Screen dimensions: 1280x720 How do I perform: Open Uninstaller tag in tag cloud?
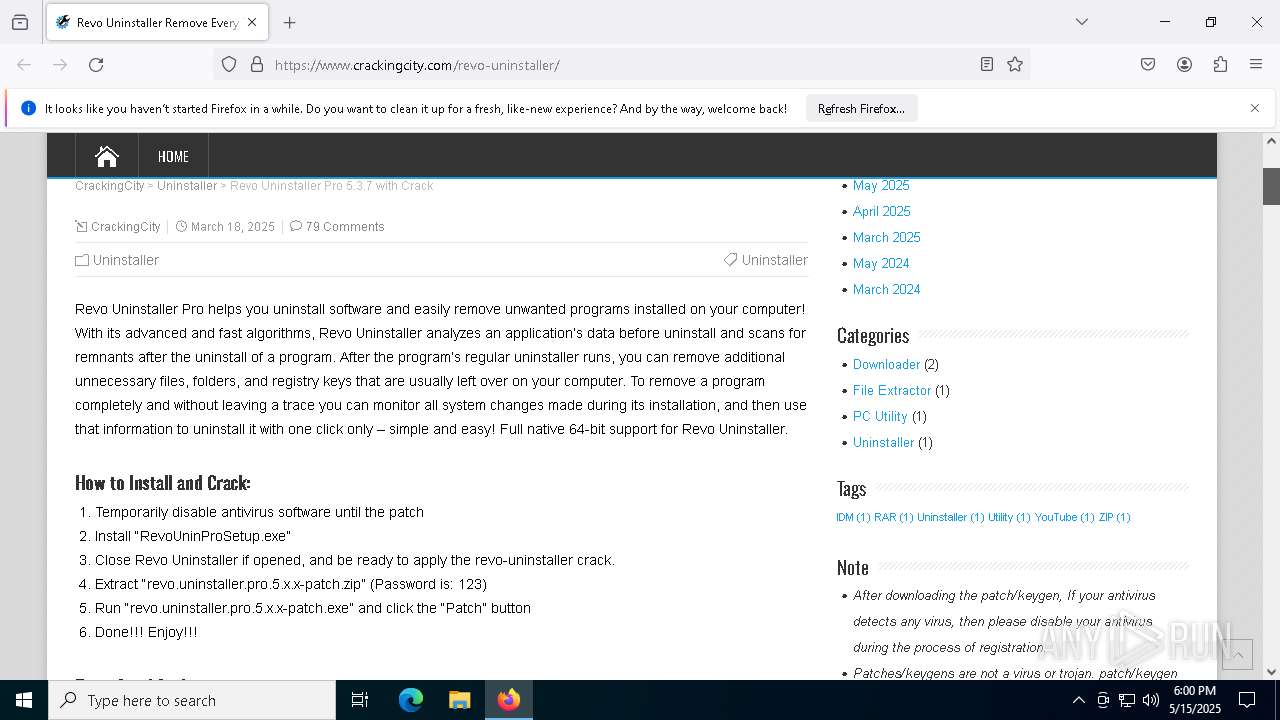tap(951, 518)
